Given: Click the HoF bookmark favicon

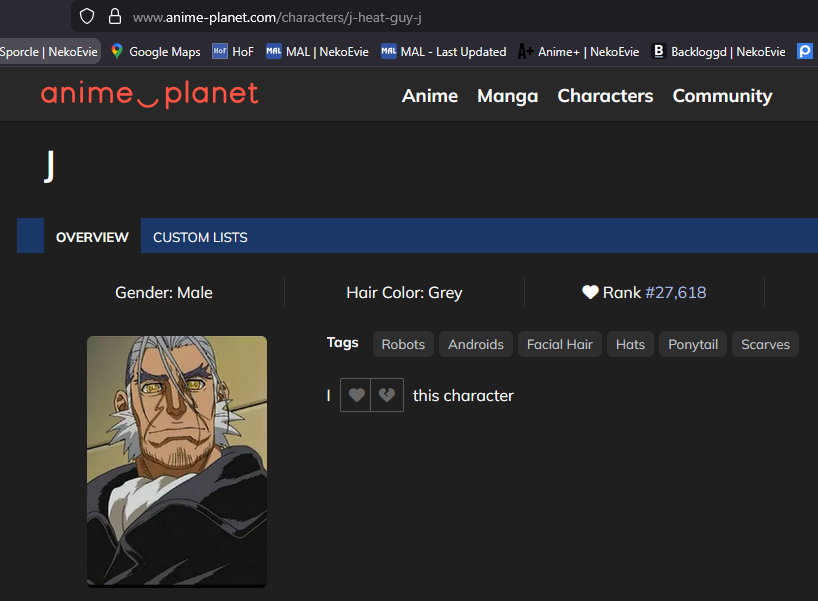Looking at the screenshot, I should click(x=220, y=51).
